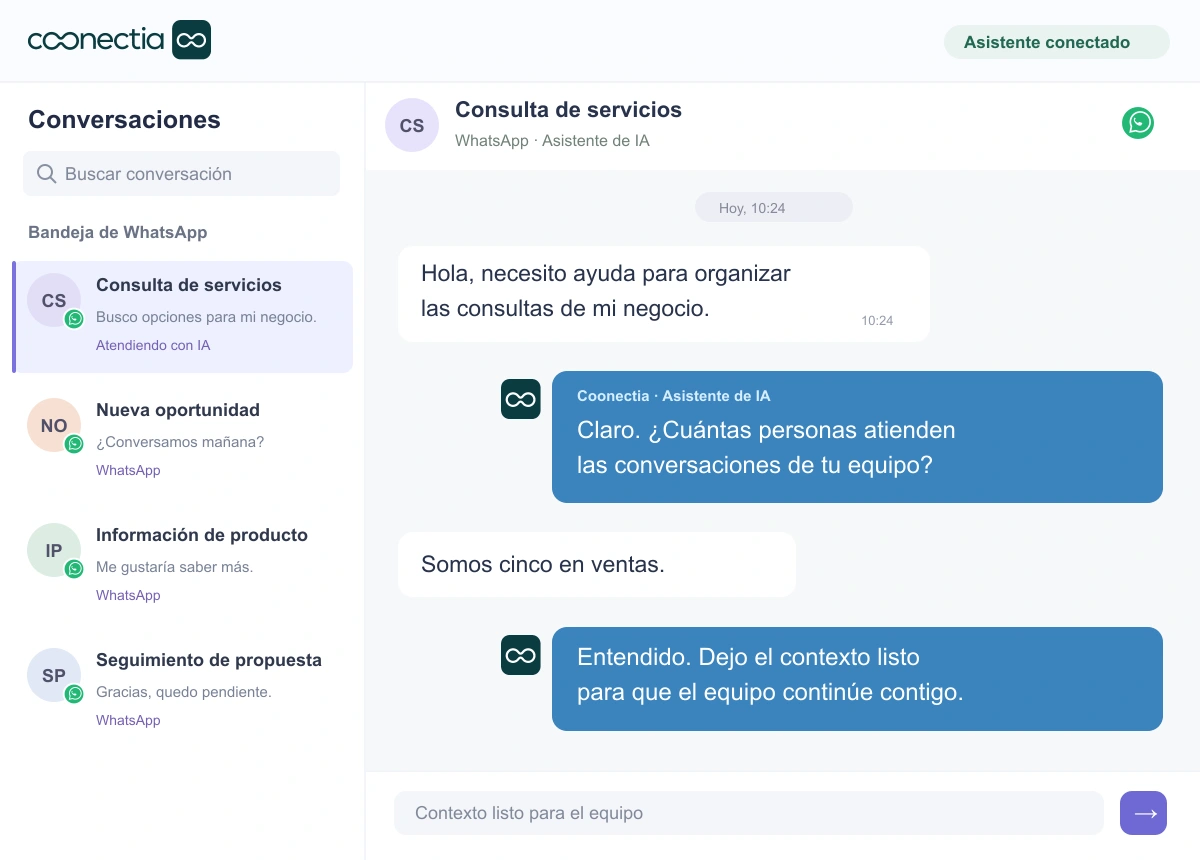
Task: Click the preview Busco opciones para mi negocio.
Action: 206,317
